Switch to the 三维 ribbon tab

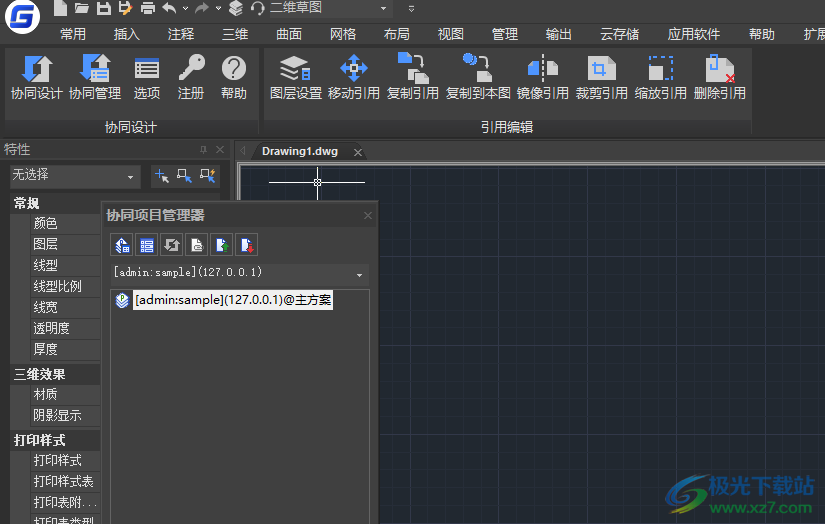point(235,34)
